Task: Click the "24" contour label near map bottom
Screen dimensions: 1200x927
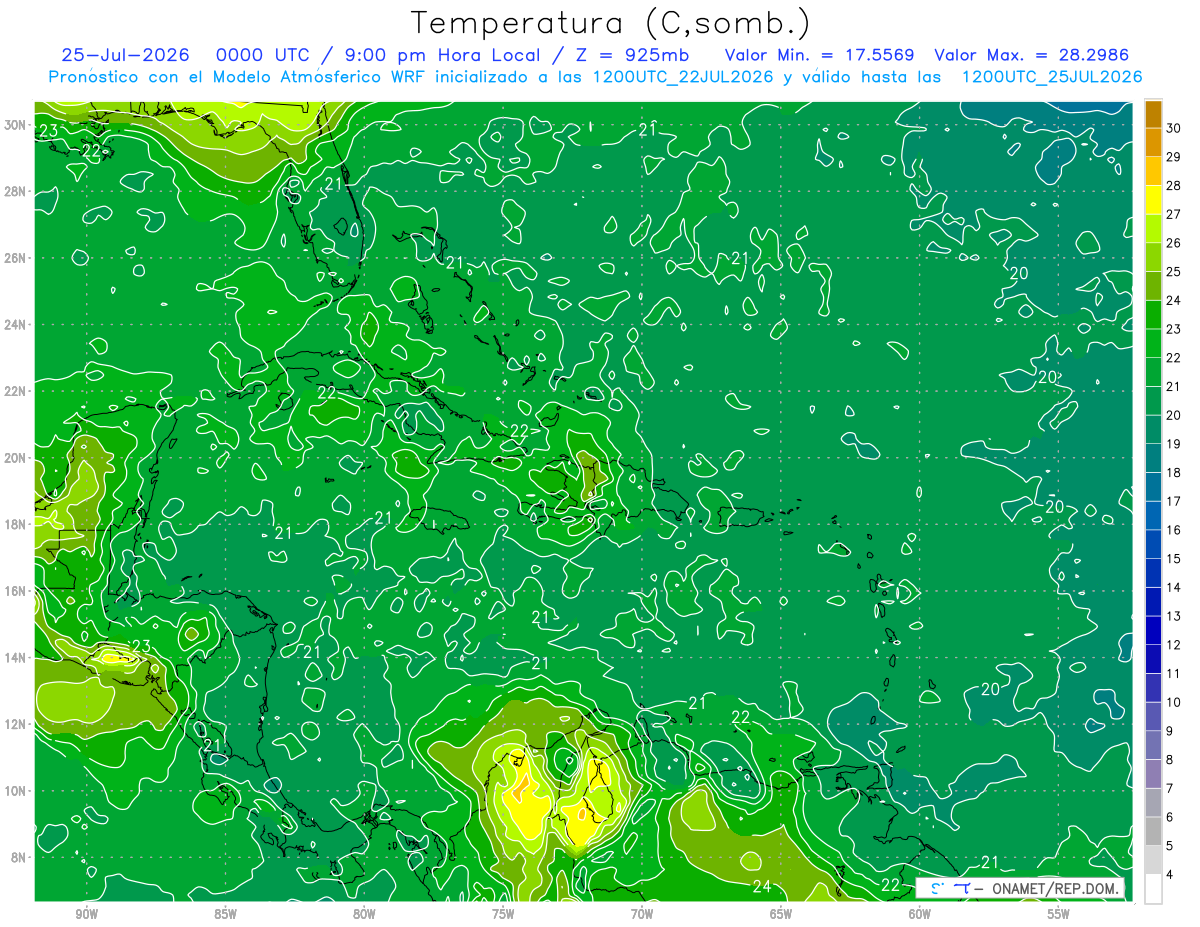Action: [761, 887]
